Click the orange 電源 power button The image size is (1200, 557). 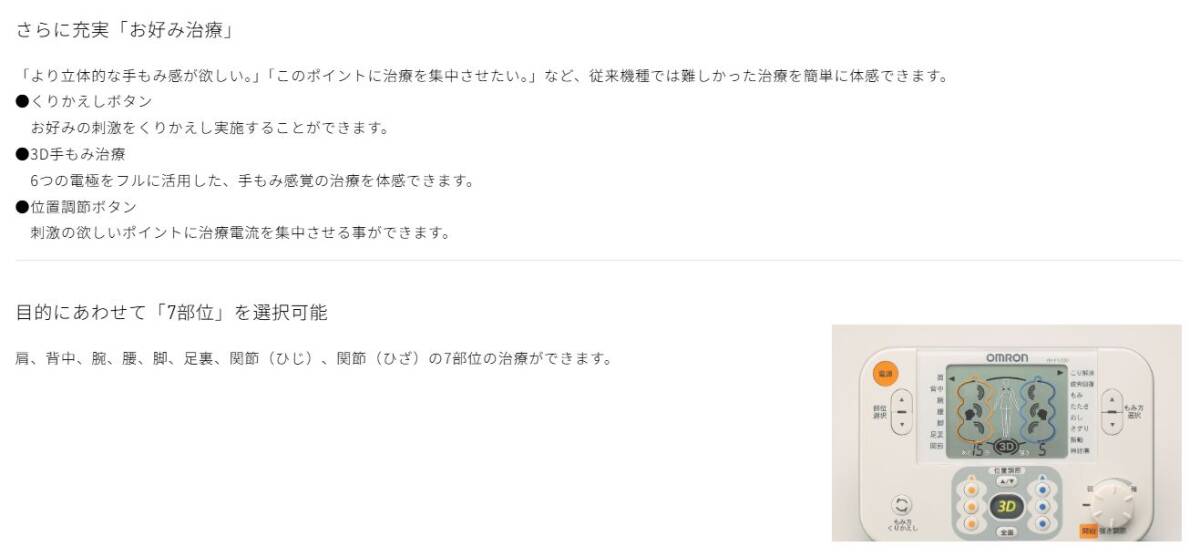pyautogui.click(x=885, y=374)
